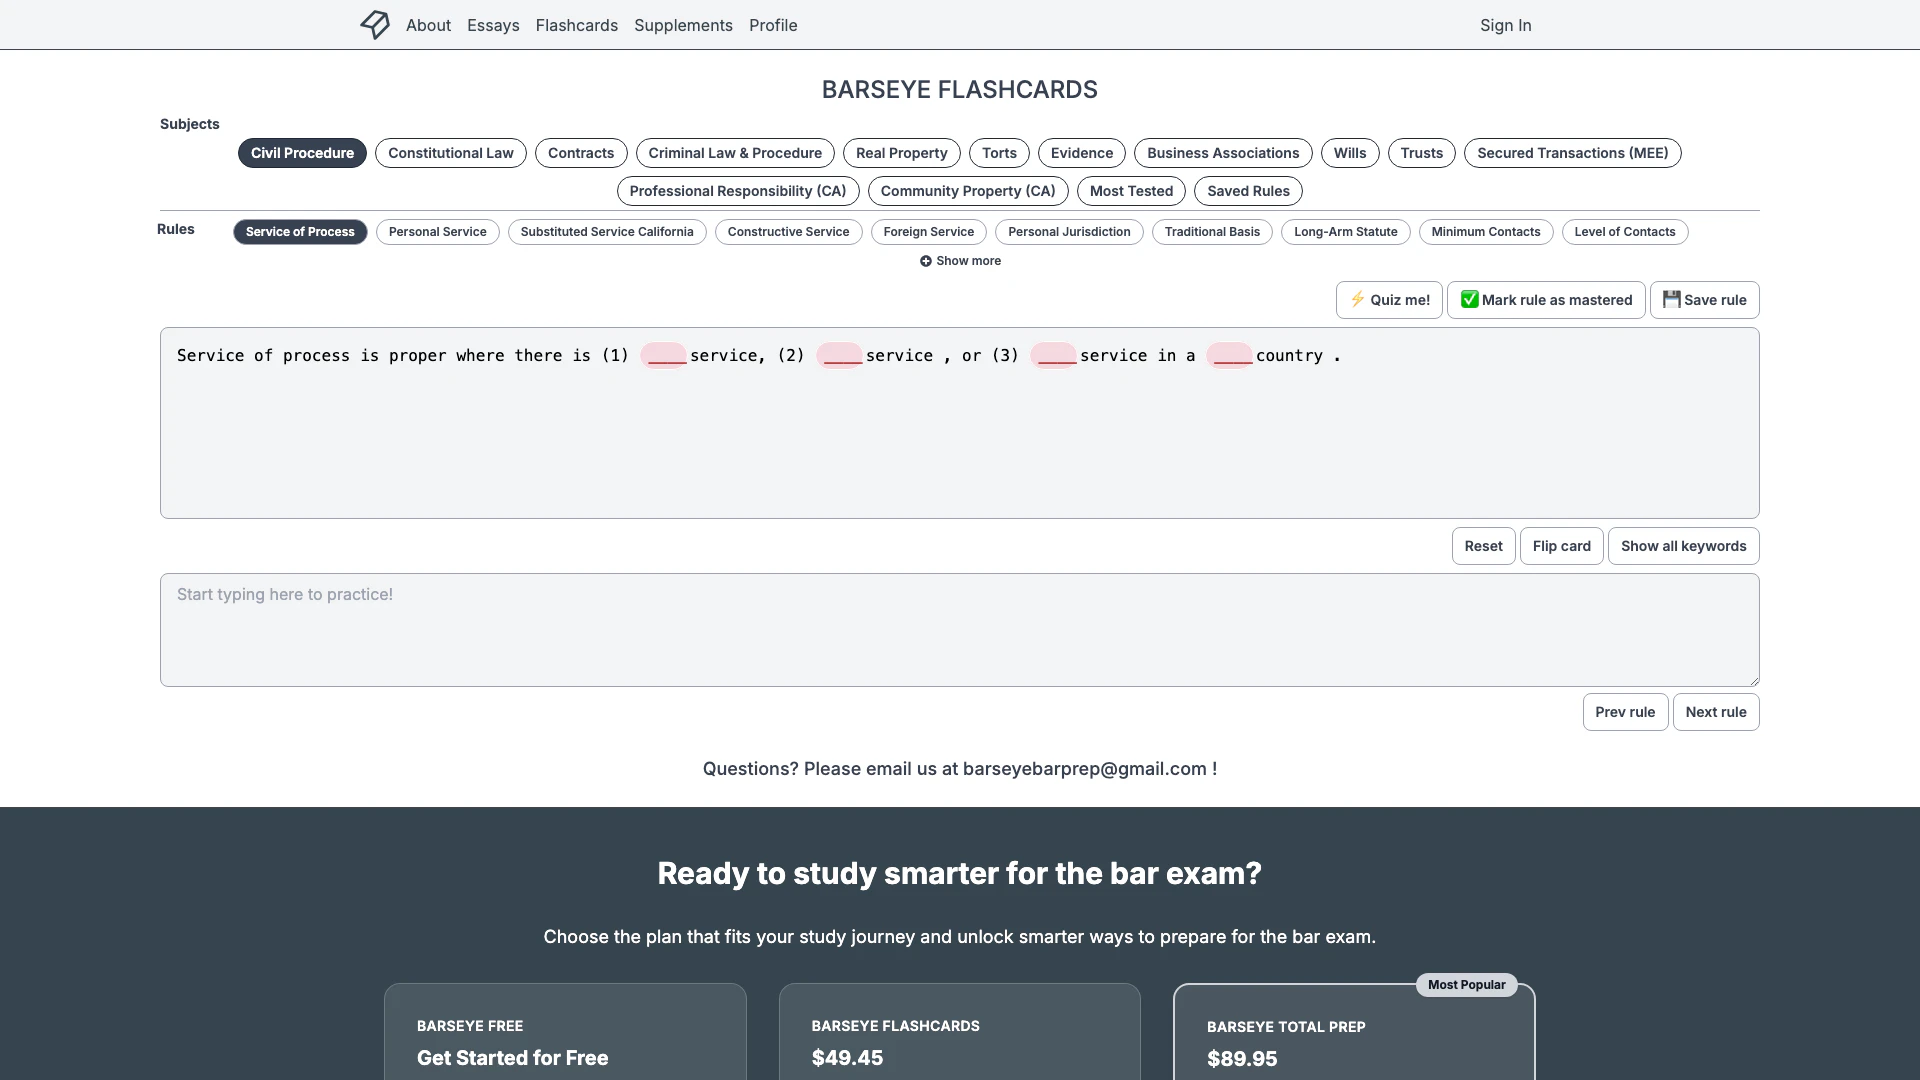
Task: Open the Saved Rules subject
Action: pos(1248,191)
